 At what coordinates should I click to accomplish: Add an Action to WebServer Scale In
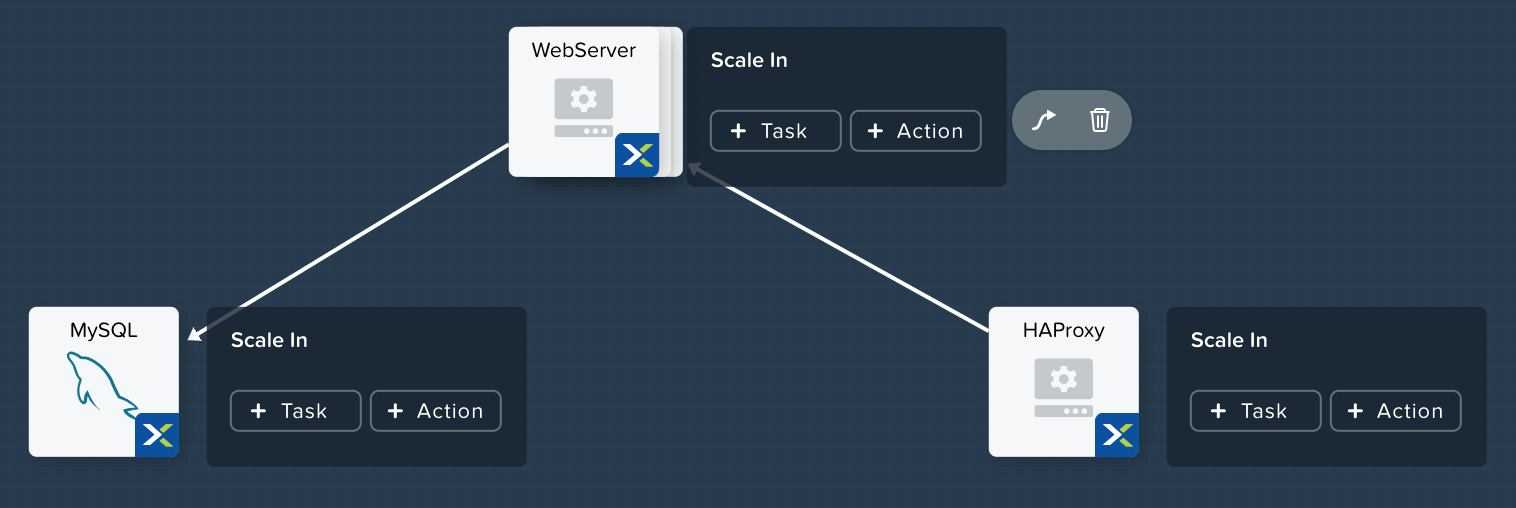coord(916,131)
